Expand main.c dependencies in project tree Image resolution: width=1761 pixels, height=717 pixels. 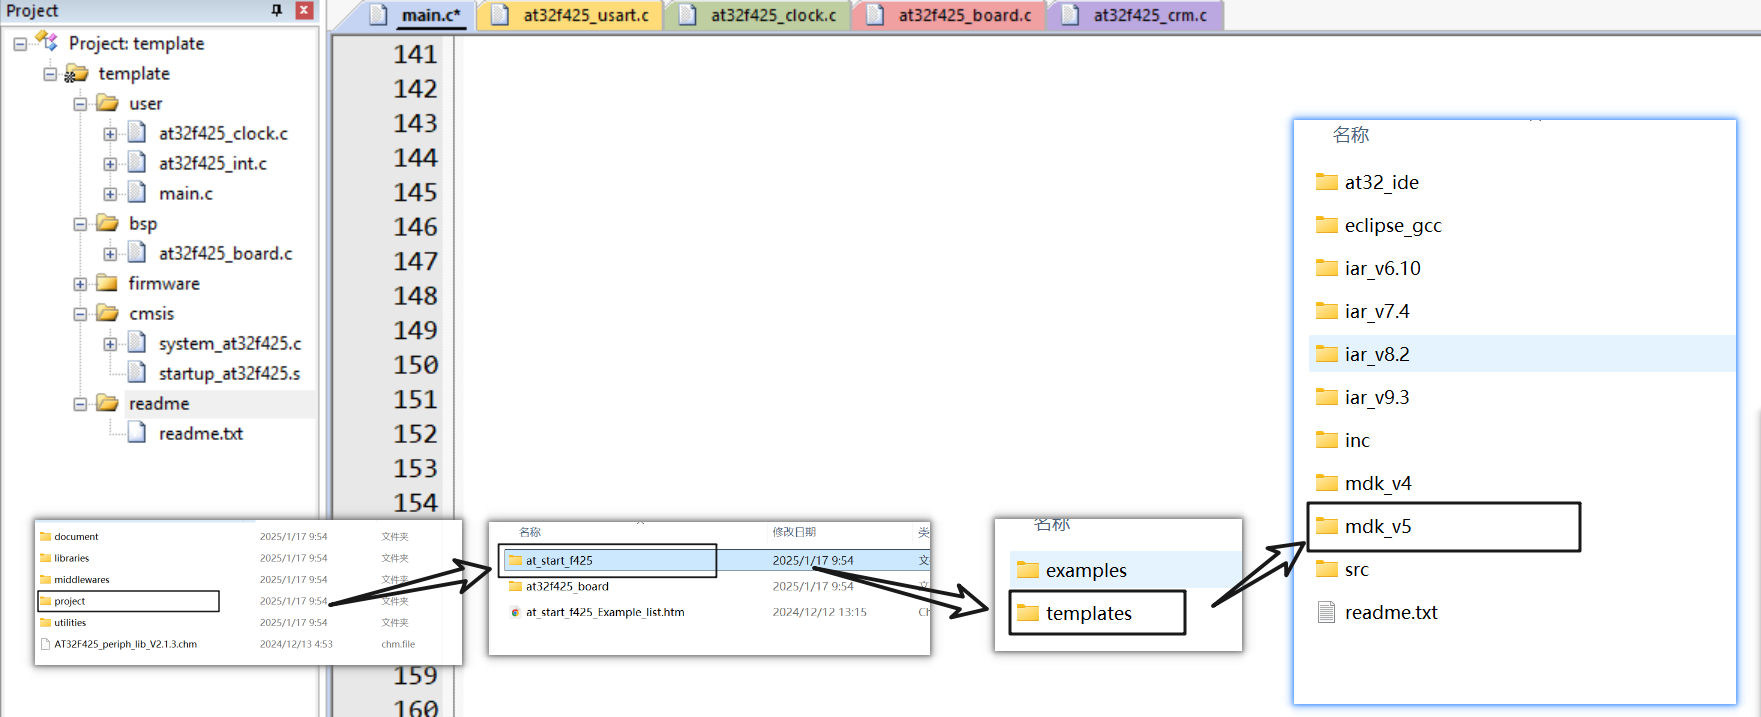click(x=110, y=194)
